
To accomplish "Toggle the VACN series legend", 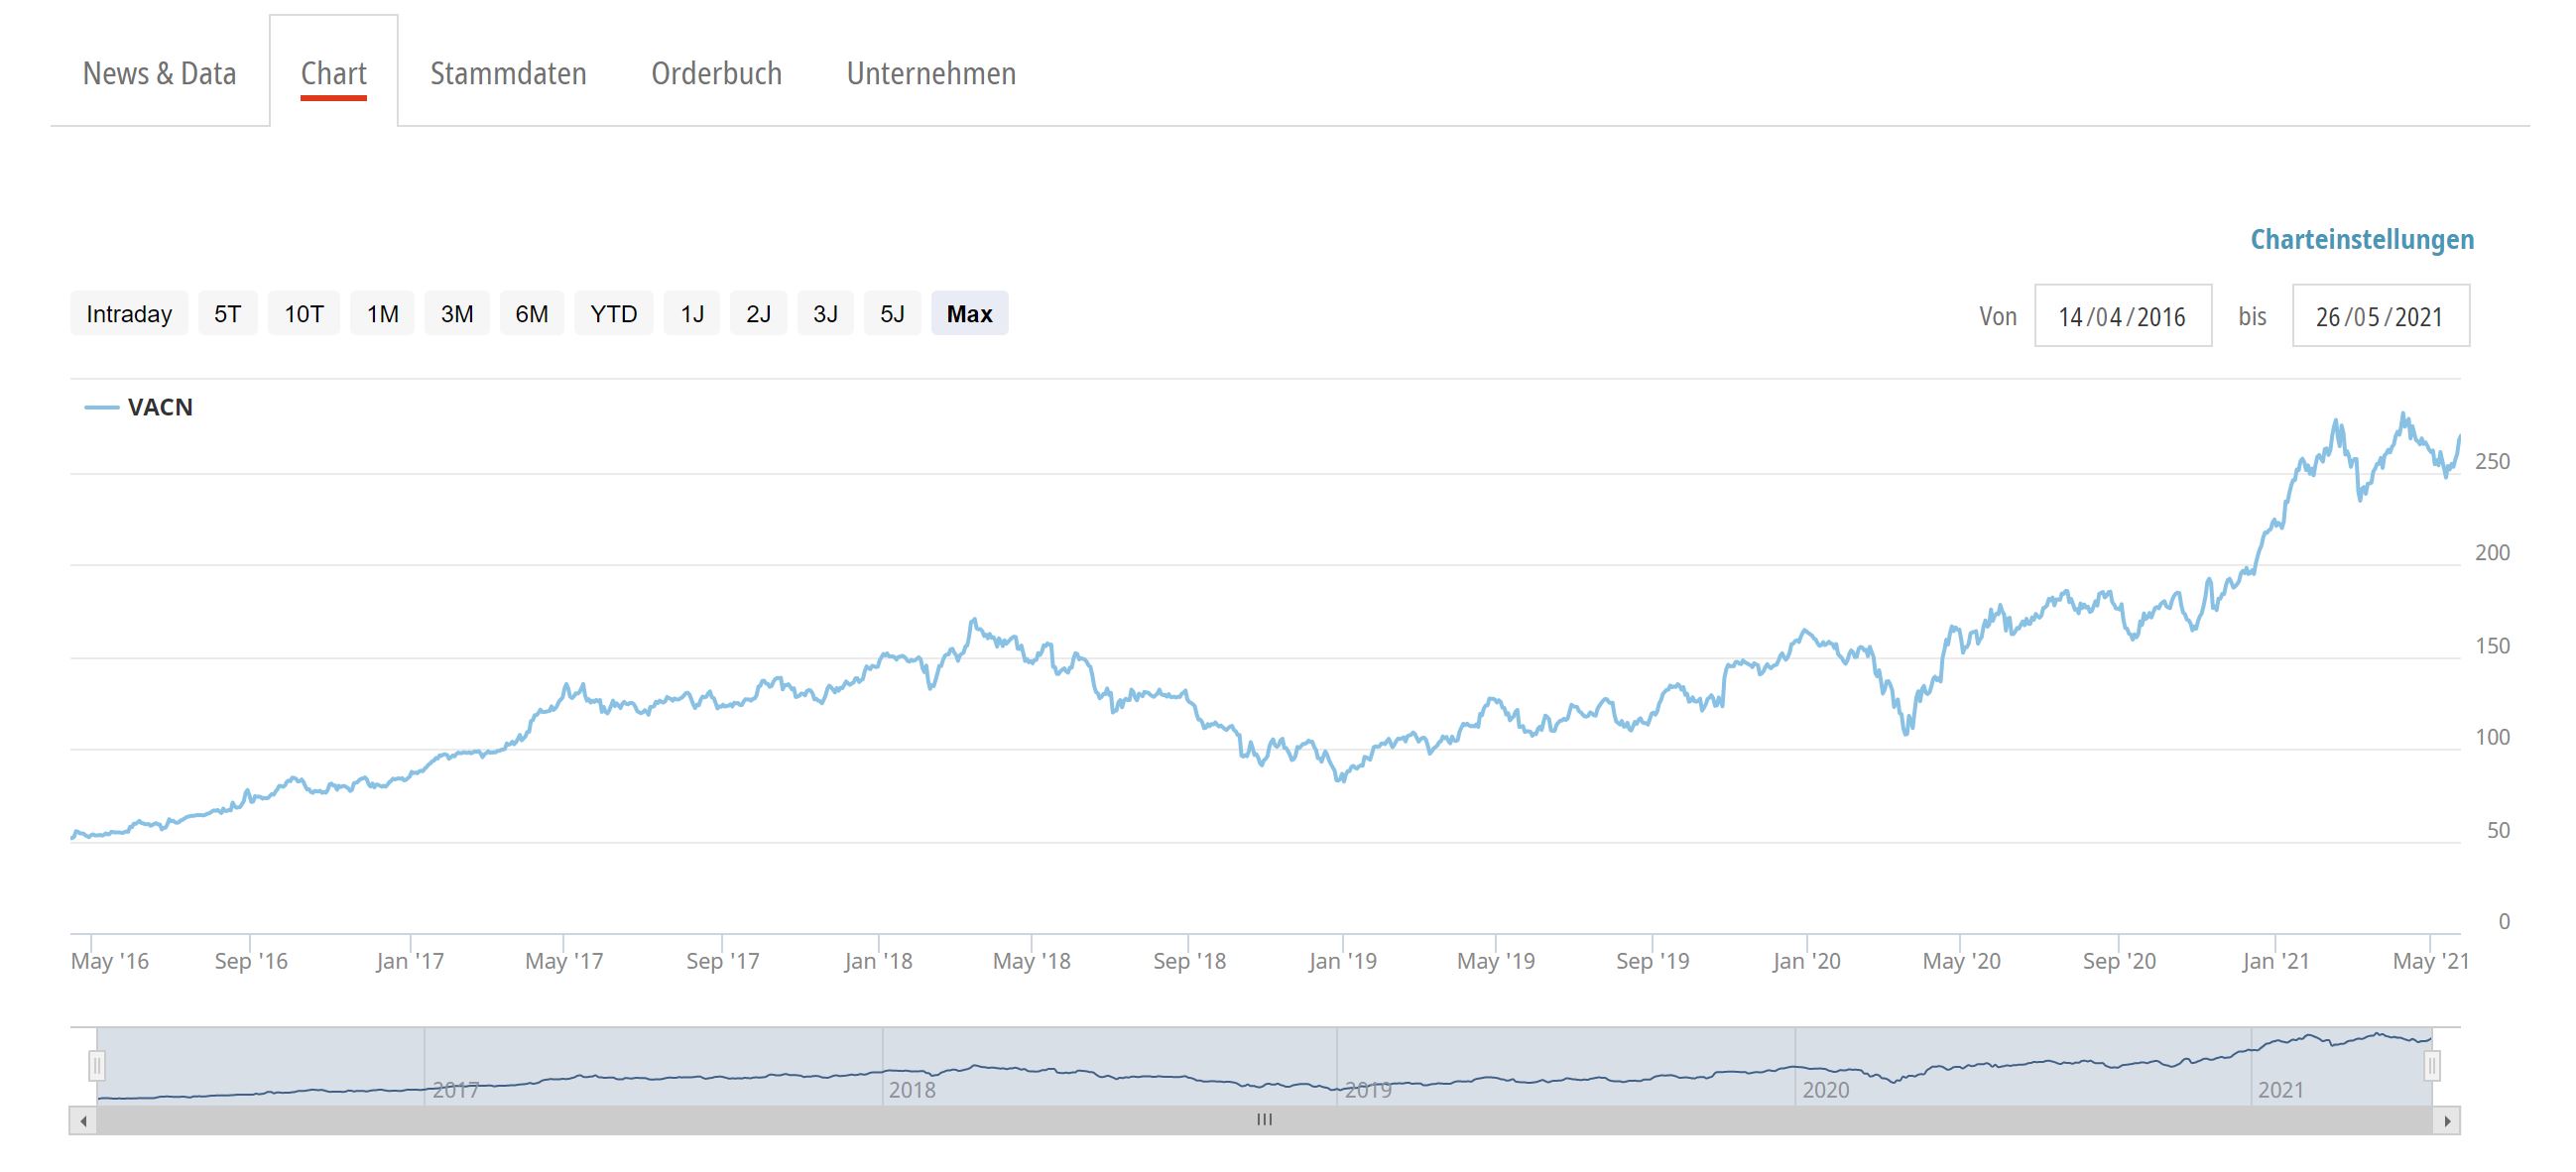I will point(159,407).
